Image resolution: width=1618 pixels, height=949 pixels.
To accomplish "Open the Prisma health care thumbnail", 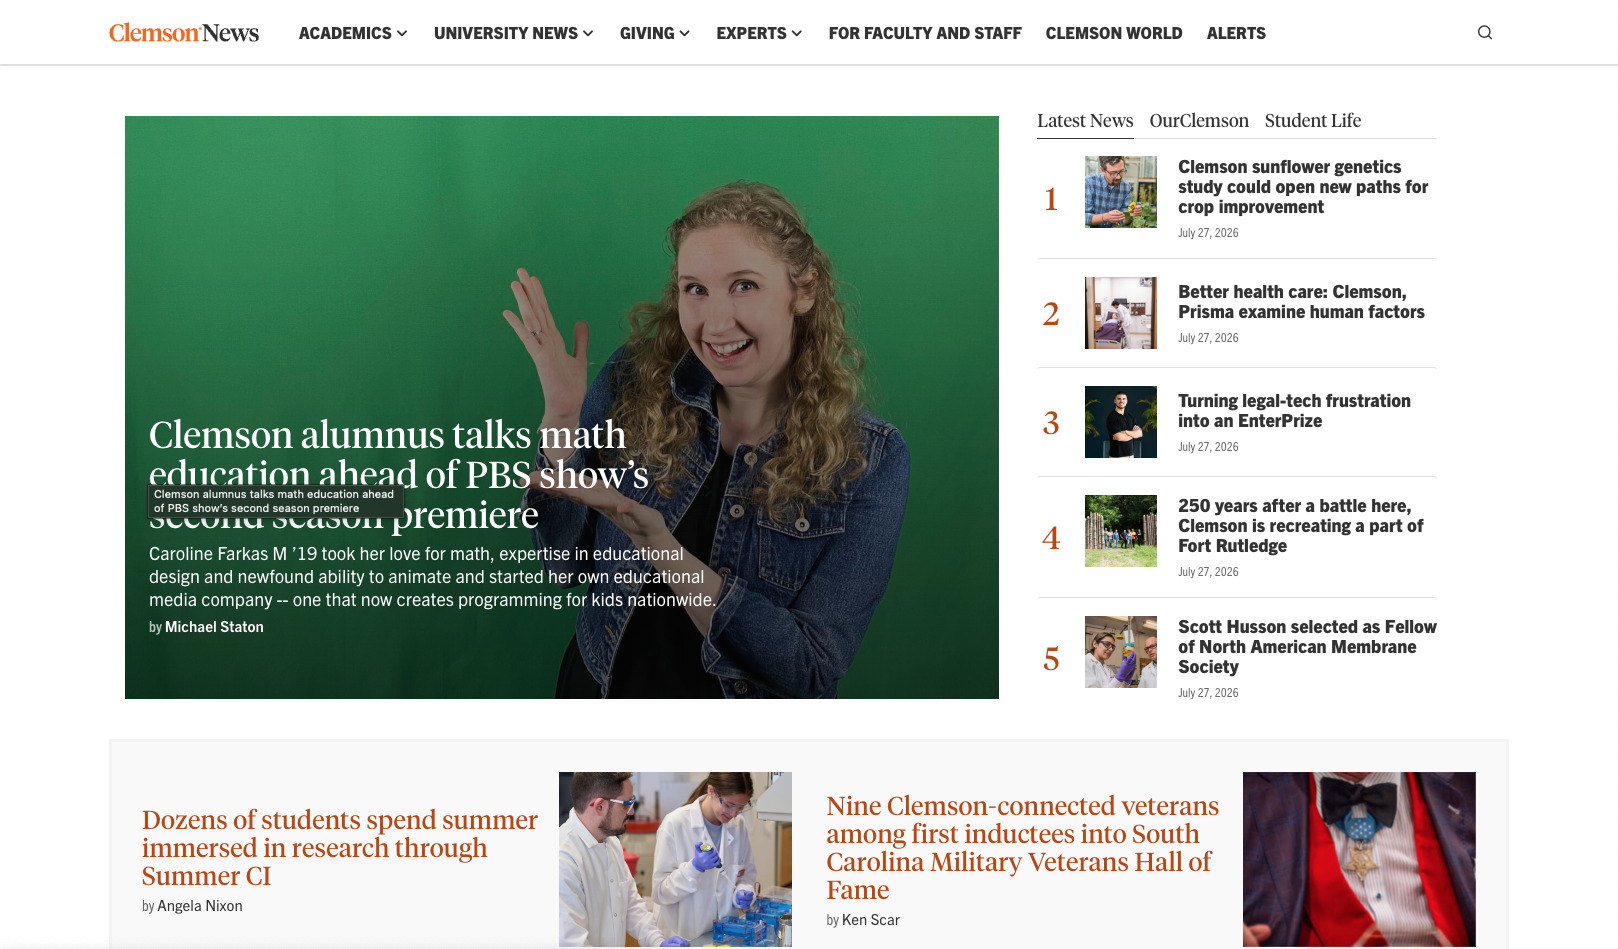I will (1121, 313).
